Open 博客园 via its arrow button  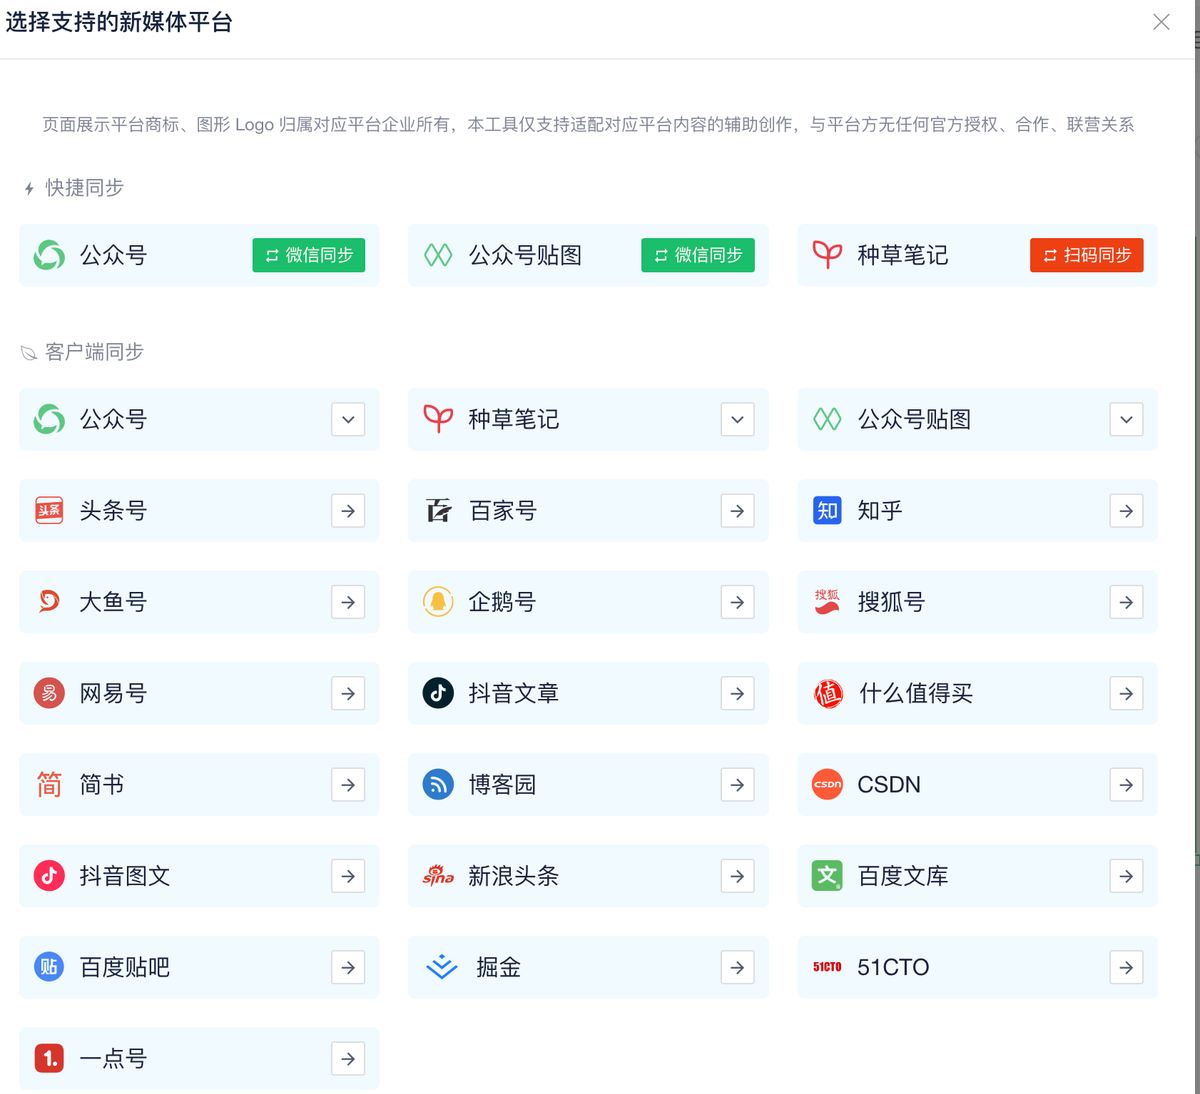pyautogui.click(x=737, y=785)
